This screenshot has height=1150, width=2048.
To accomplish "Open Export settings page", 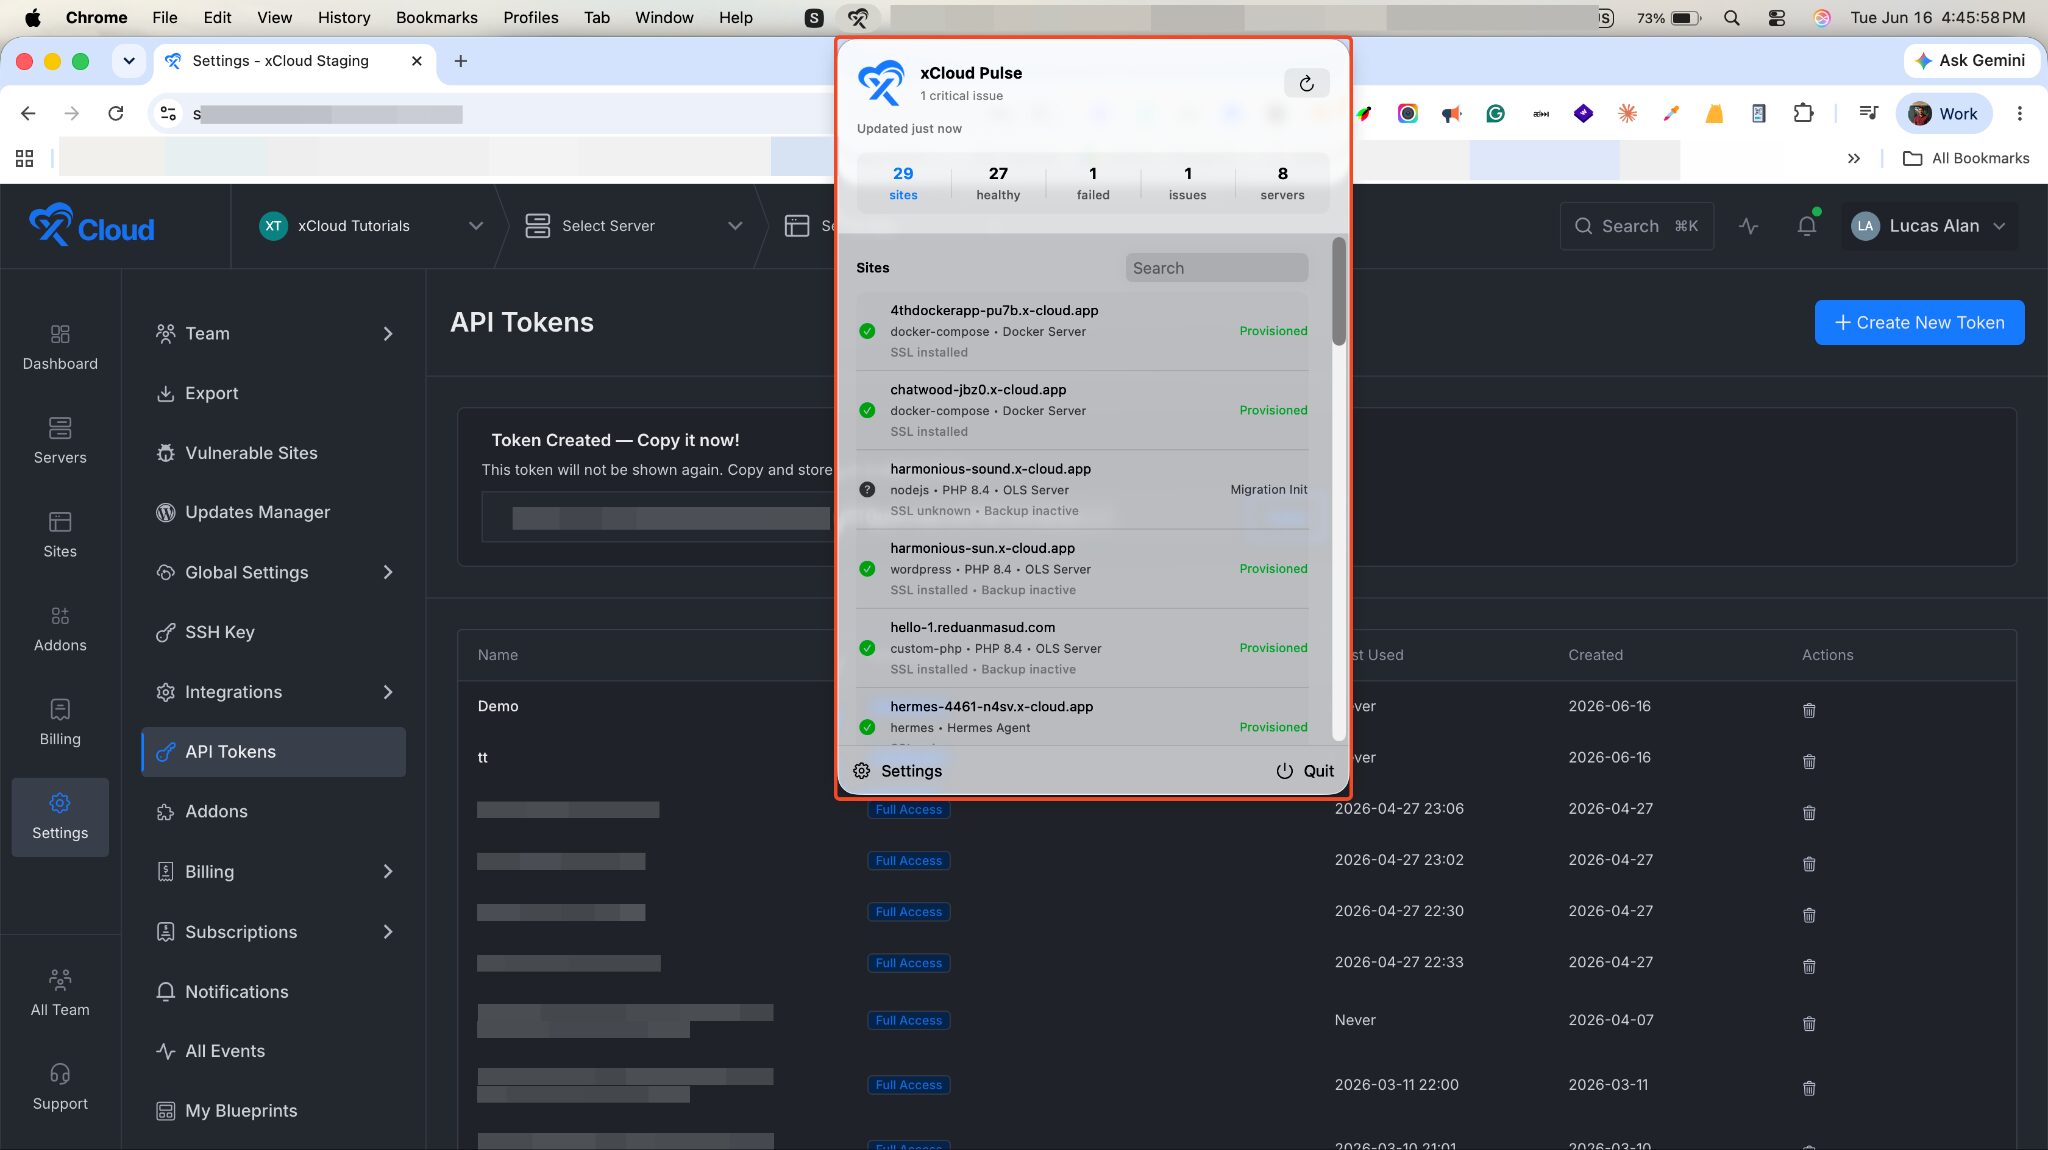I will 274,393.
